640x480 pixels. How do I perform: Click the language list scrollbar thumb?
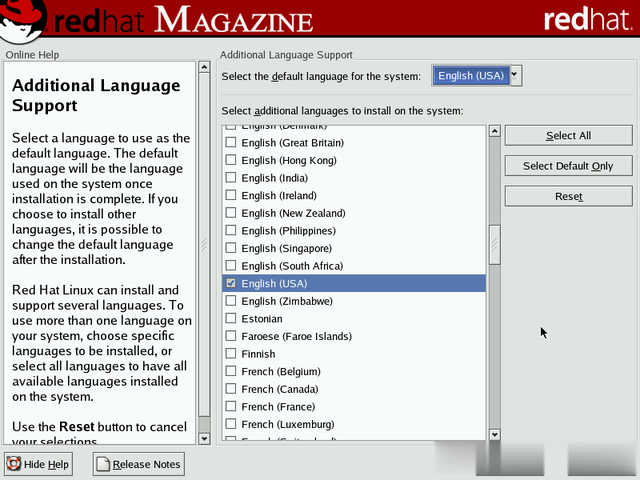[495, 245]
